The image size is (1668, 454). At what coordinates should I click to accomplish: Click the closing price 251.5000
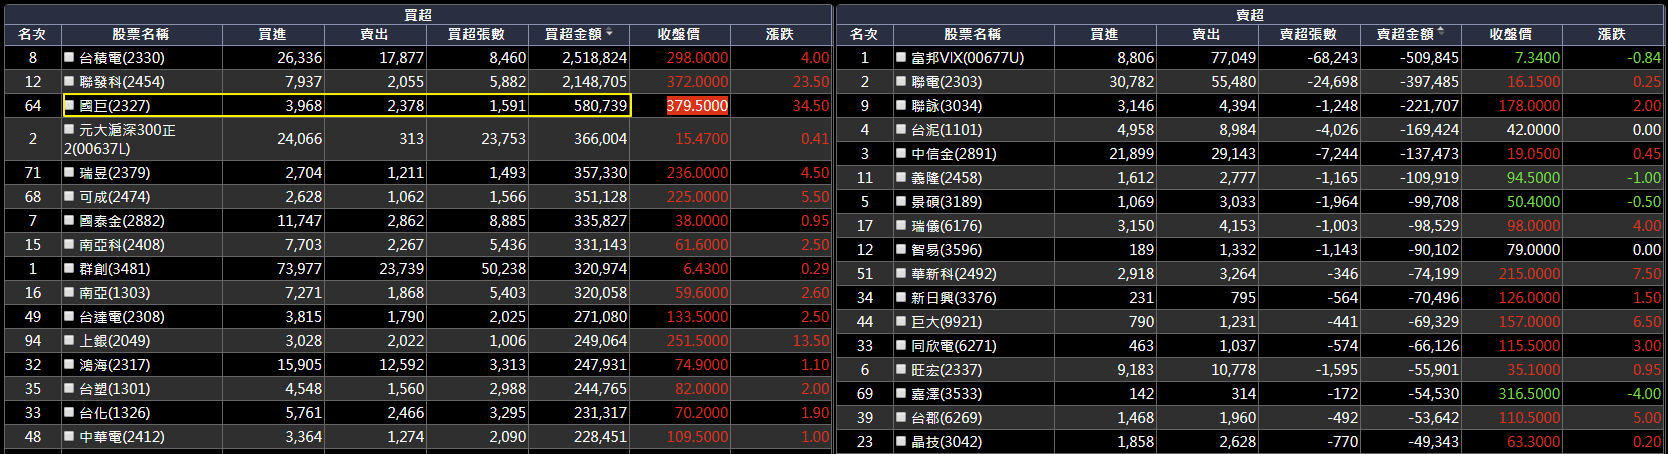coord(697,341)
